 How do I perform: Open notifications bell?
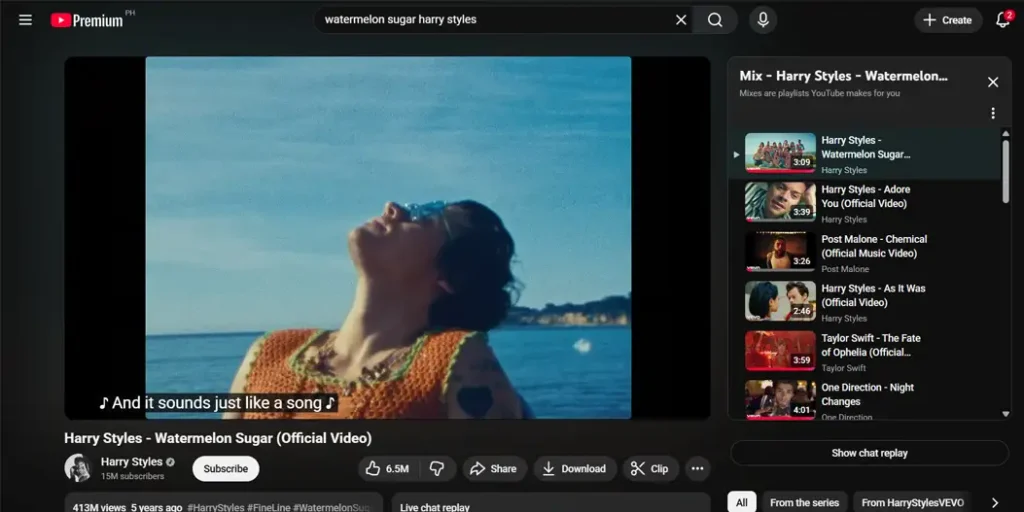tap(1003, 20)
